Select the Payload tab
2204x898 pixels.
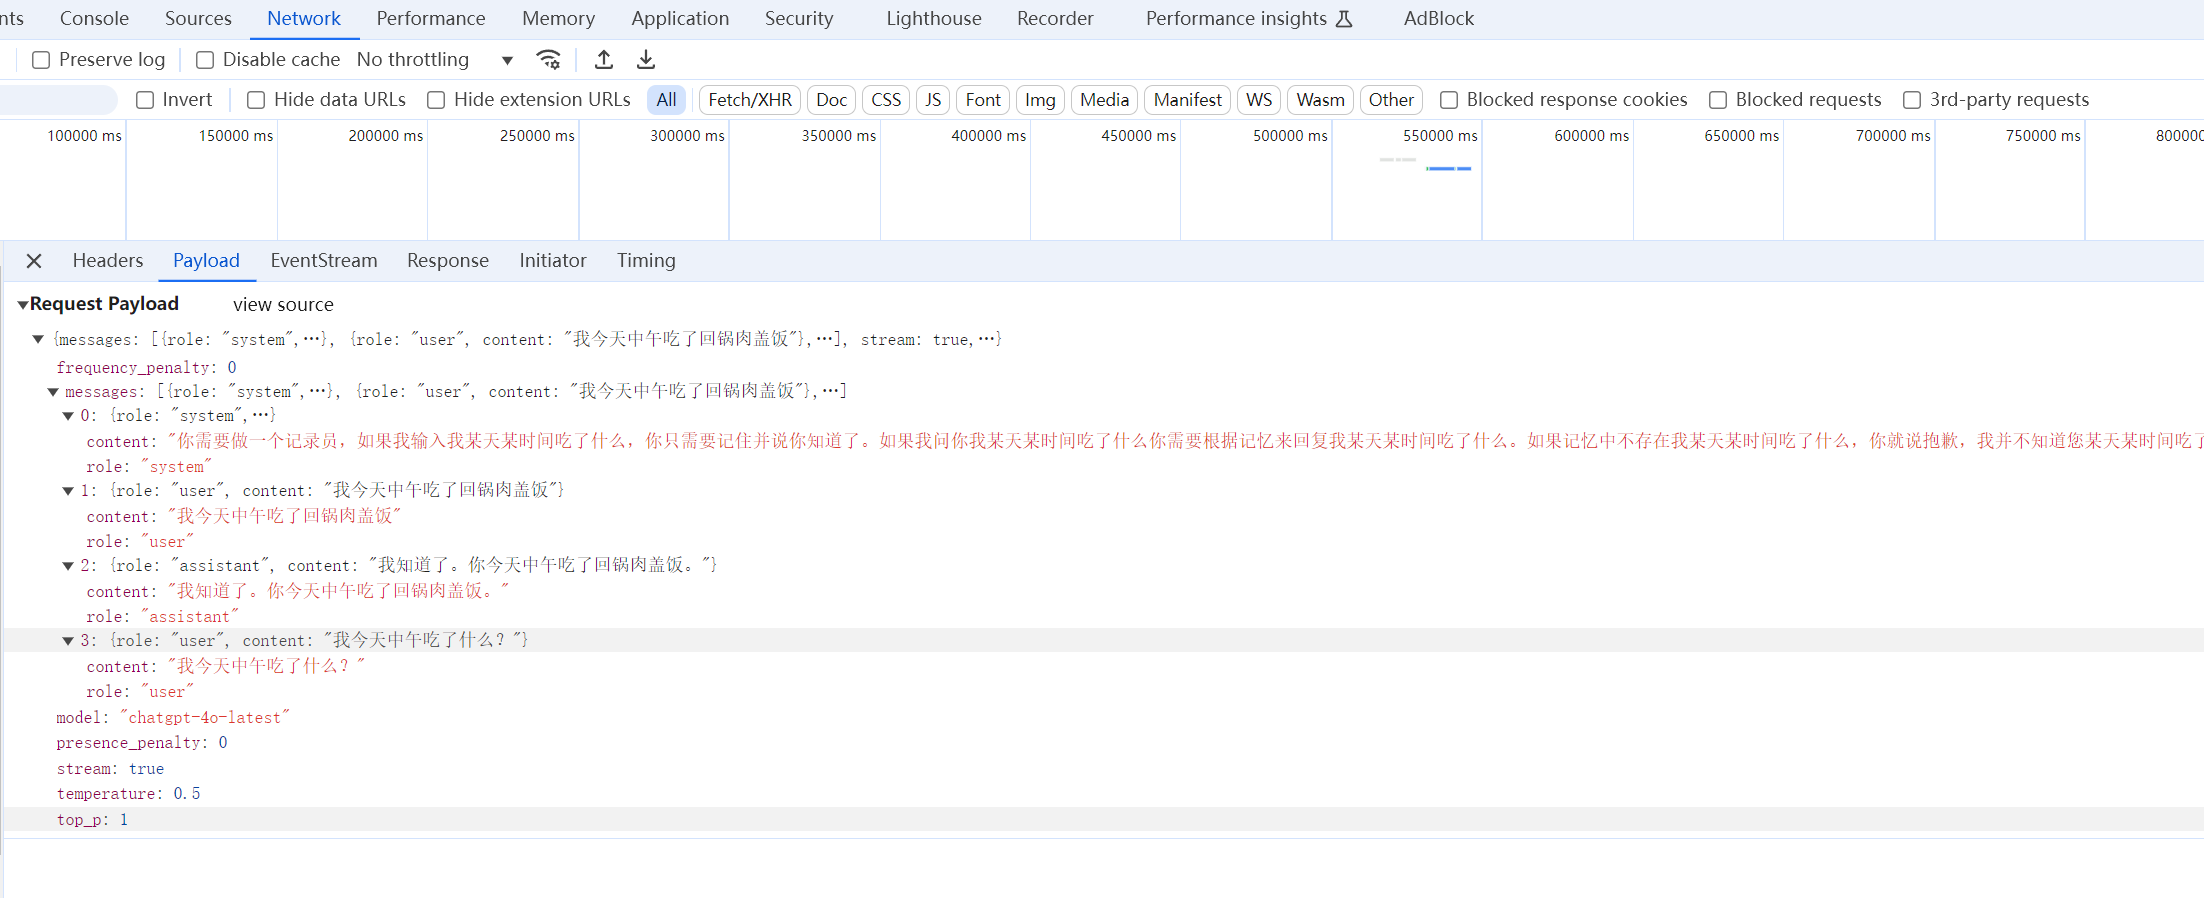pyautogui.click(x=206, y=261)
